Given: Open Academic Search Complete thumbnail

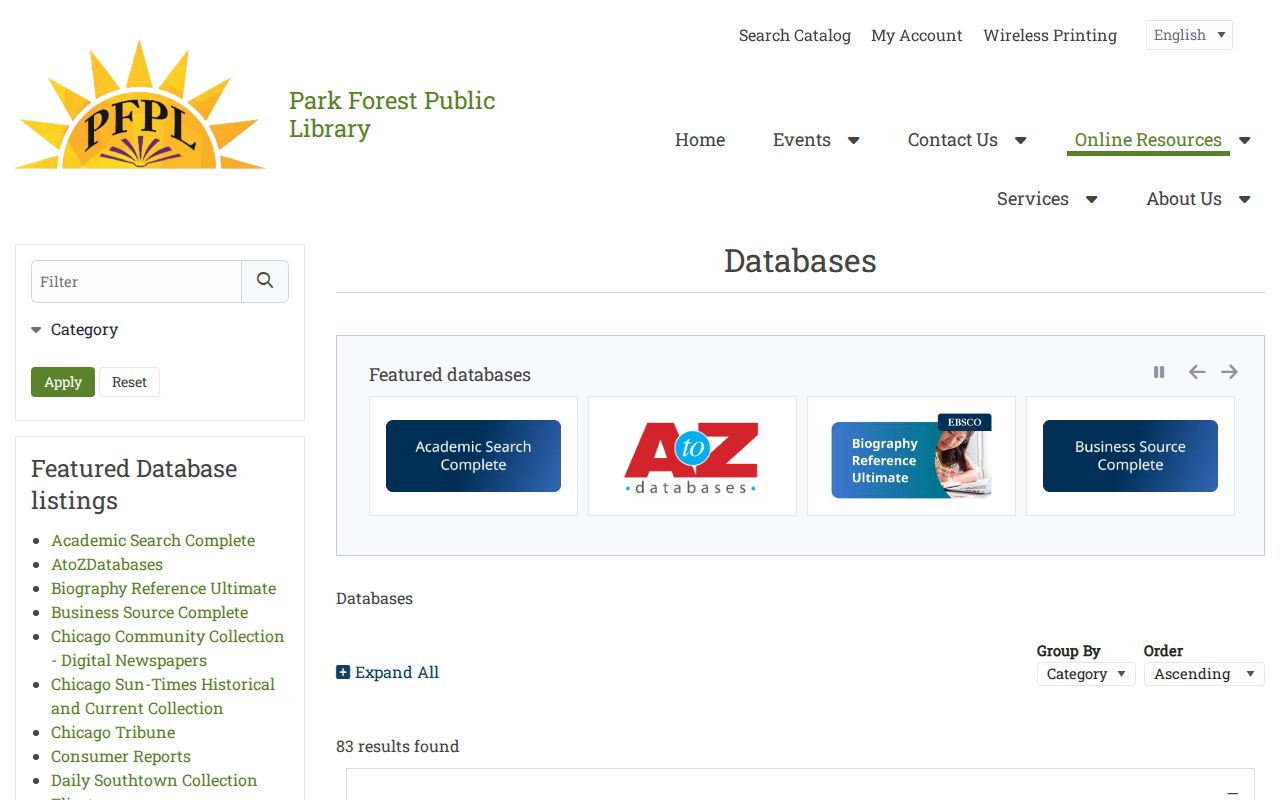Looking at the screenshot, I should click(x=473, y=456).
